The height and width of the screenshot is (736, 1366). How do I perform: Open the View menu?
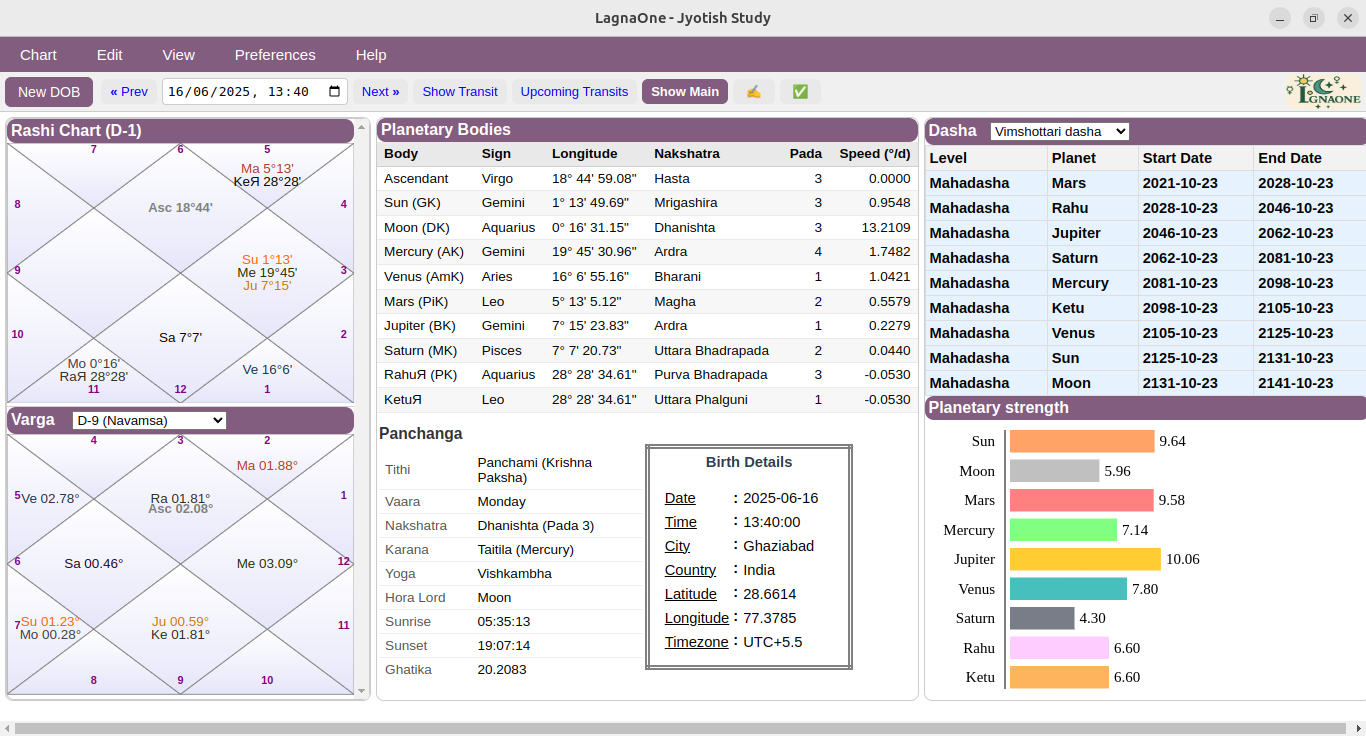(179, 55)
